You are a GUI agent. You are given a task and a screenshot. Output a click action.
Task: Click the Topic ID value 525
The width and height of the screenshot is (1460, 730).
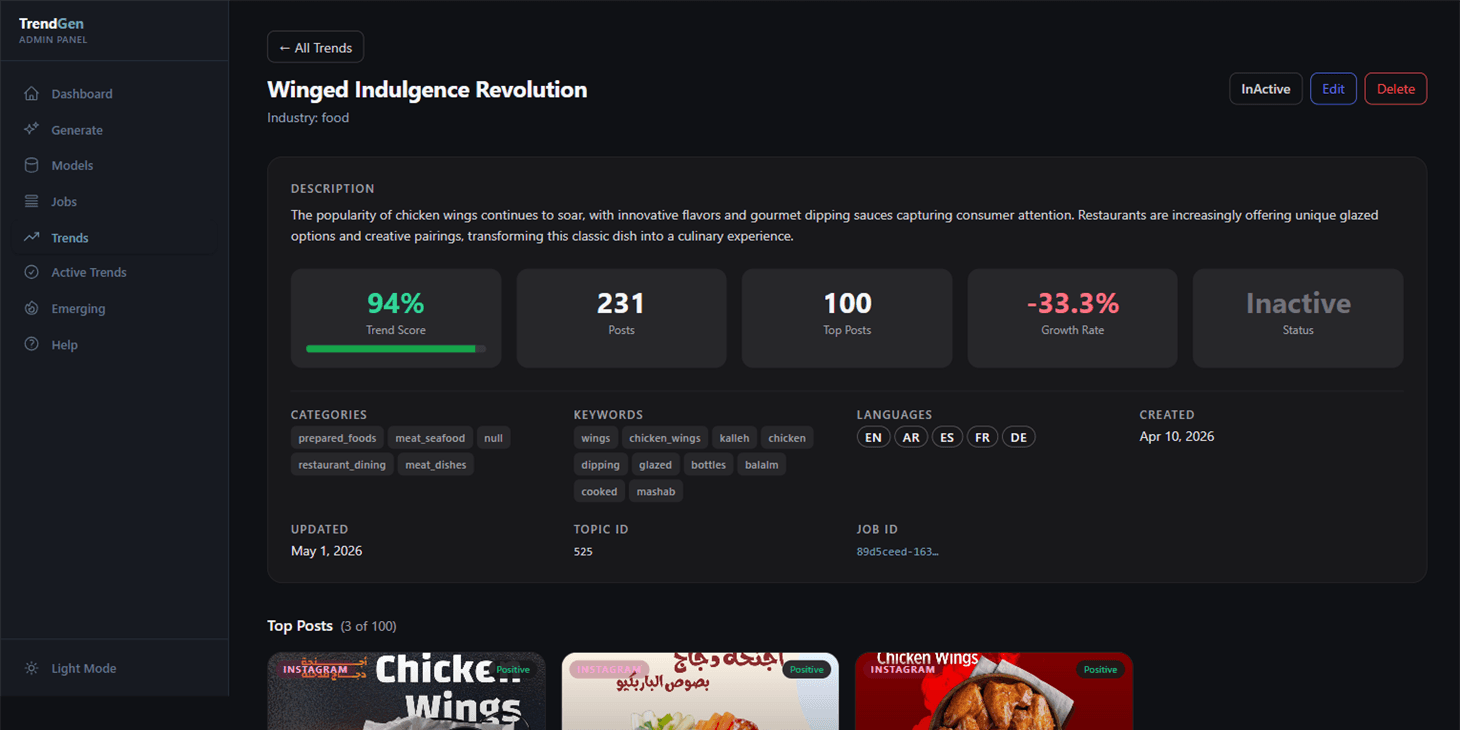tap(583, 551)
